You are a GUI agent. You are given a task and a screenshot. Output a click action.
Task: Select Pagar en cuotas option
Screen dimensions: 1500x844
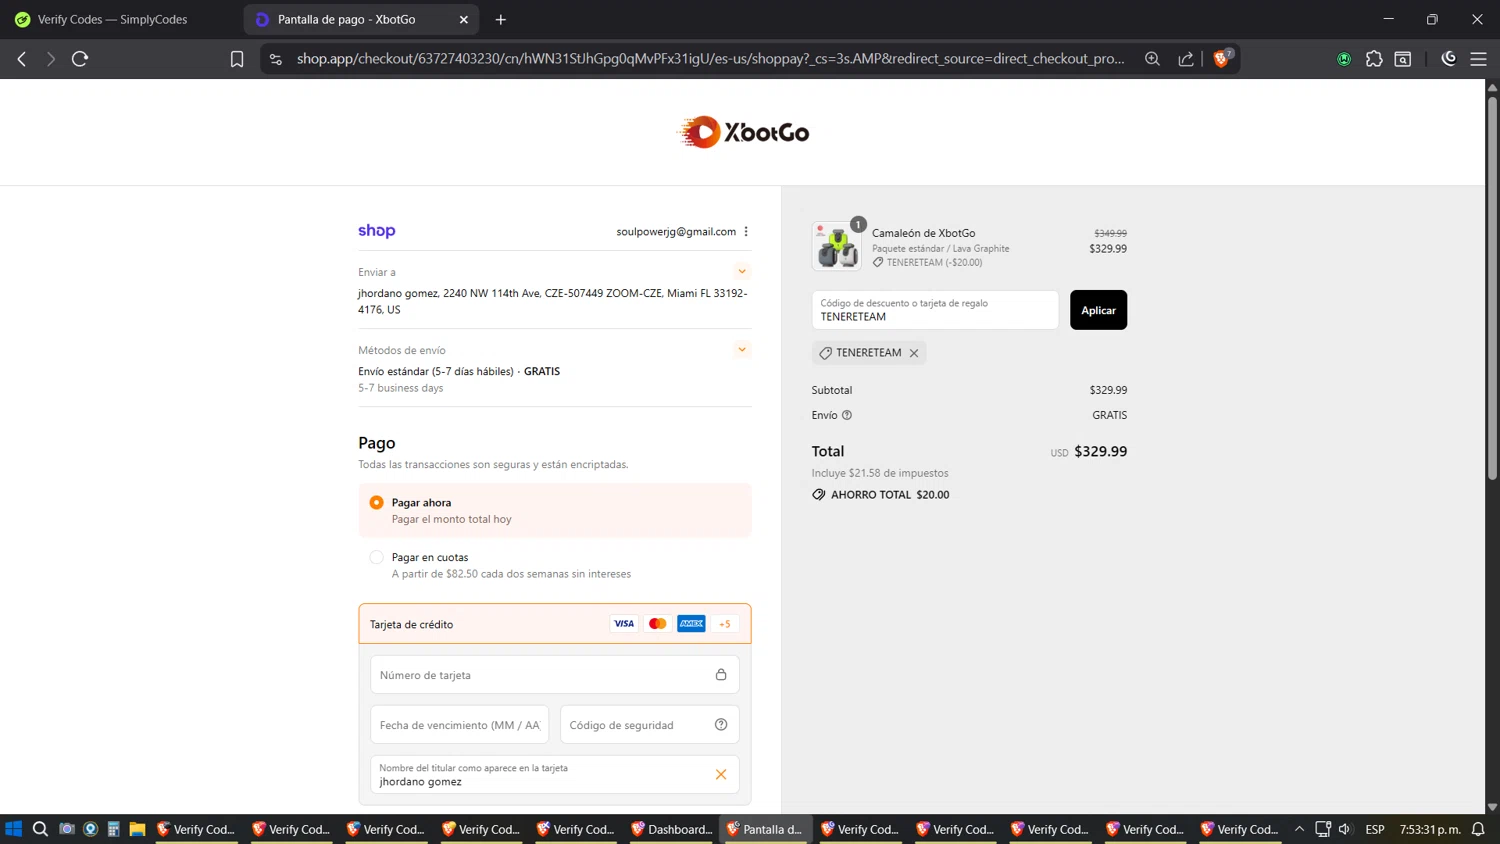pyautogui.click(x=376, y=557)
